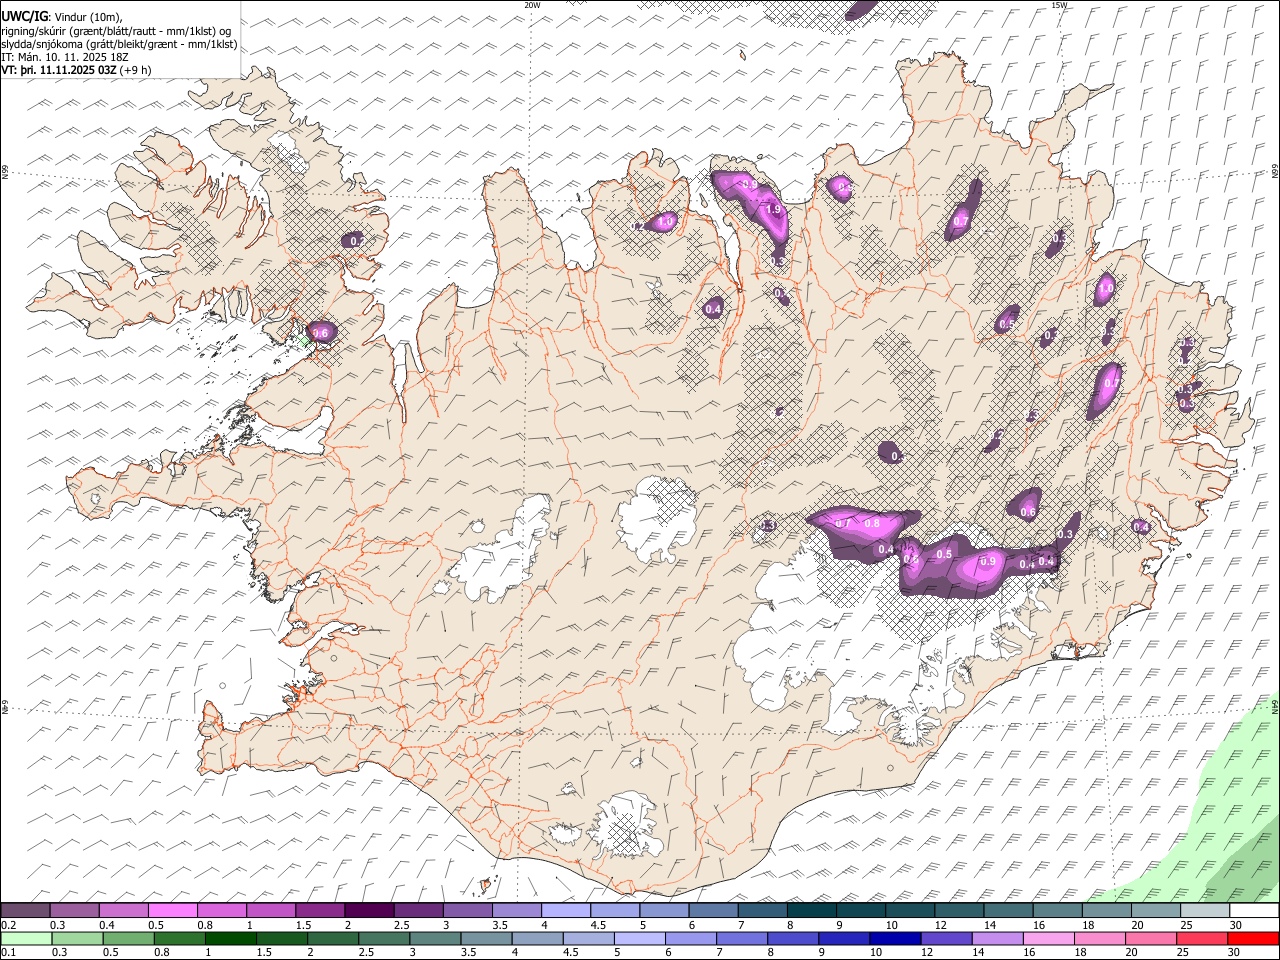This screenshot has height=960, width=1280.
Task: Click the 1.9 precipitation value on the map
Action: point(772,210)
